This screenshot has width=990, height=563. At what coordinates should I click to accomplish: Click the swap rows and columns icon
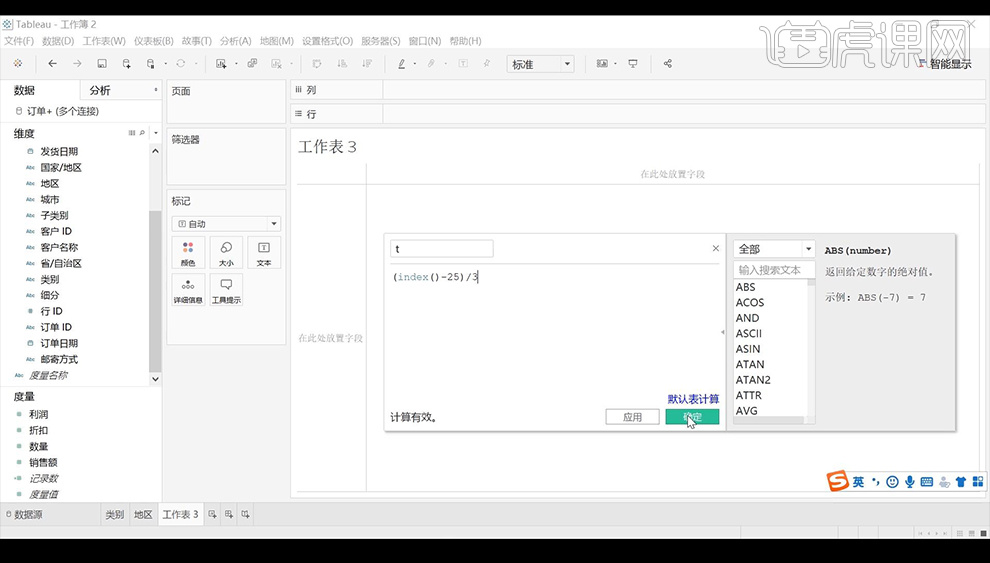click(x=317, y=64)
